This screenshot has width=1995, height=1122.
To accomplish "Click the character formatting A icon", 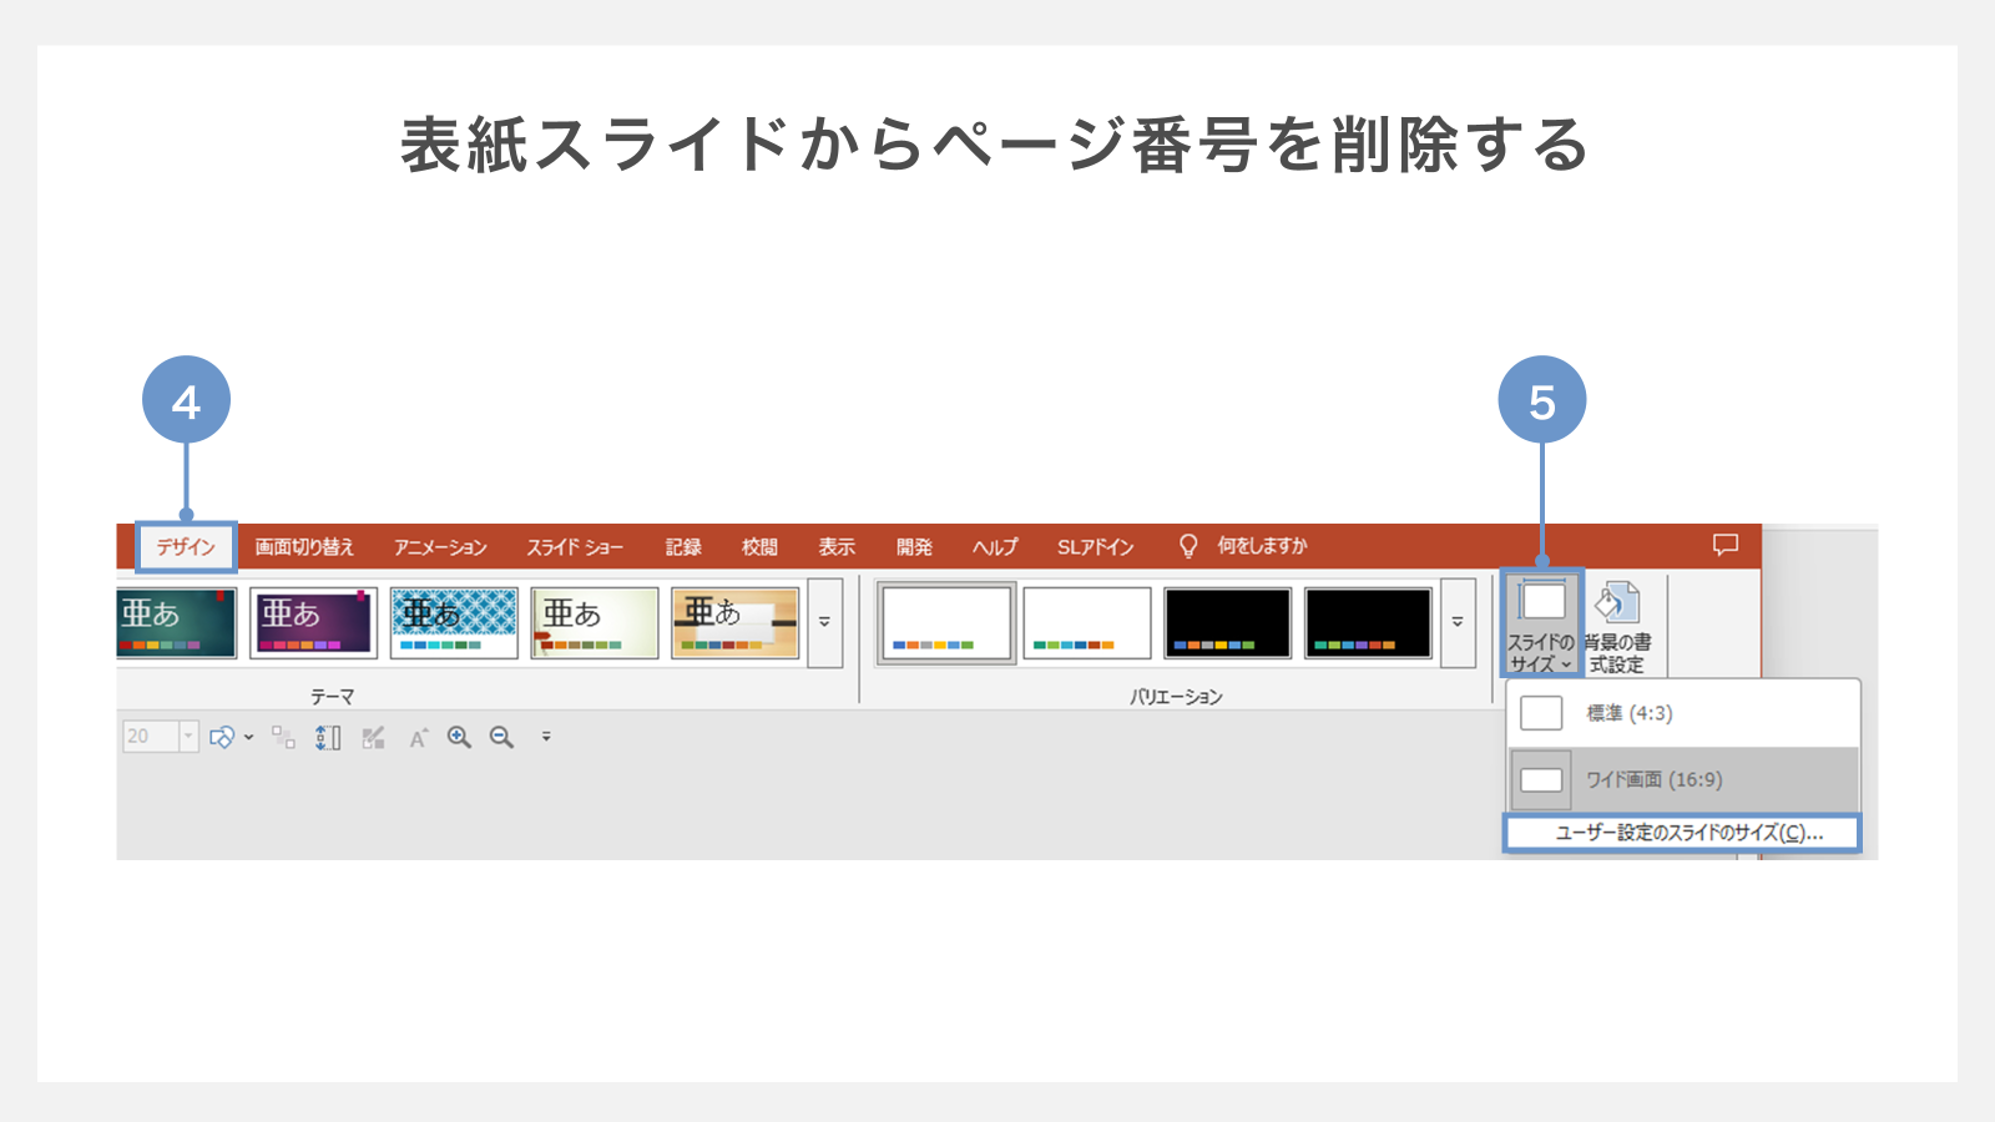I will point(418,737).
